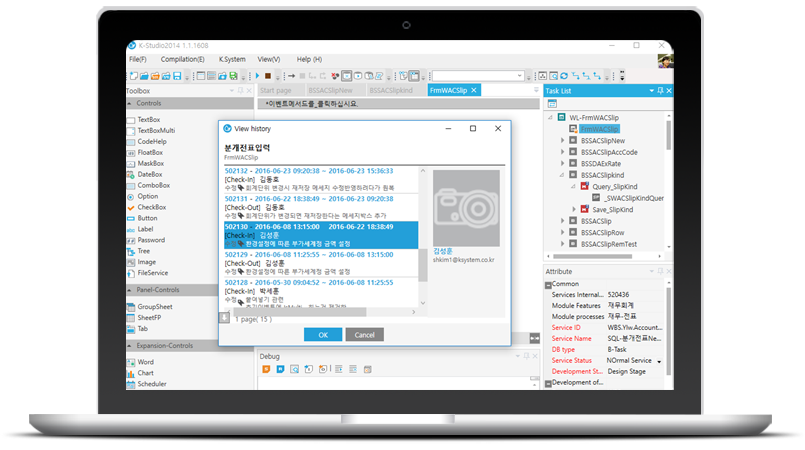
Task: Open the K.System menu
Action: point(232,59)
